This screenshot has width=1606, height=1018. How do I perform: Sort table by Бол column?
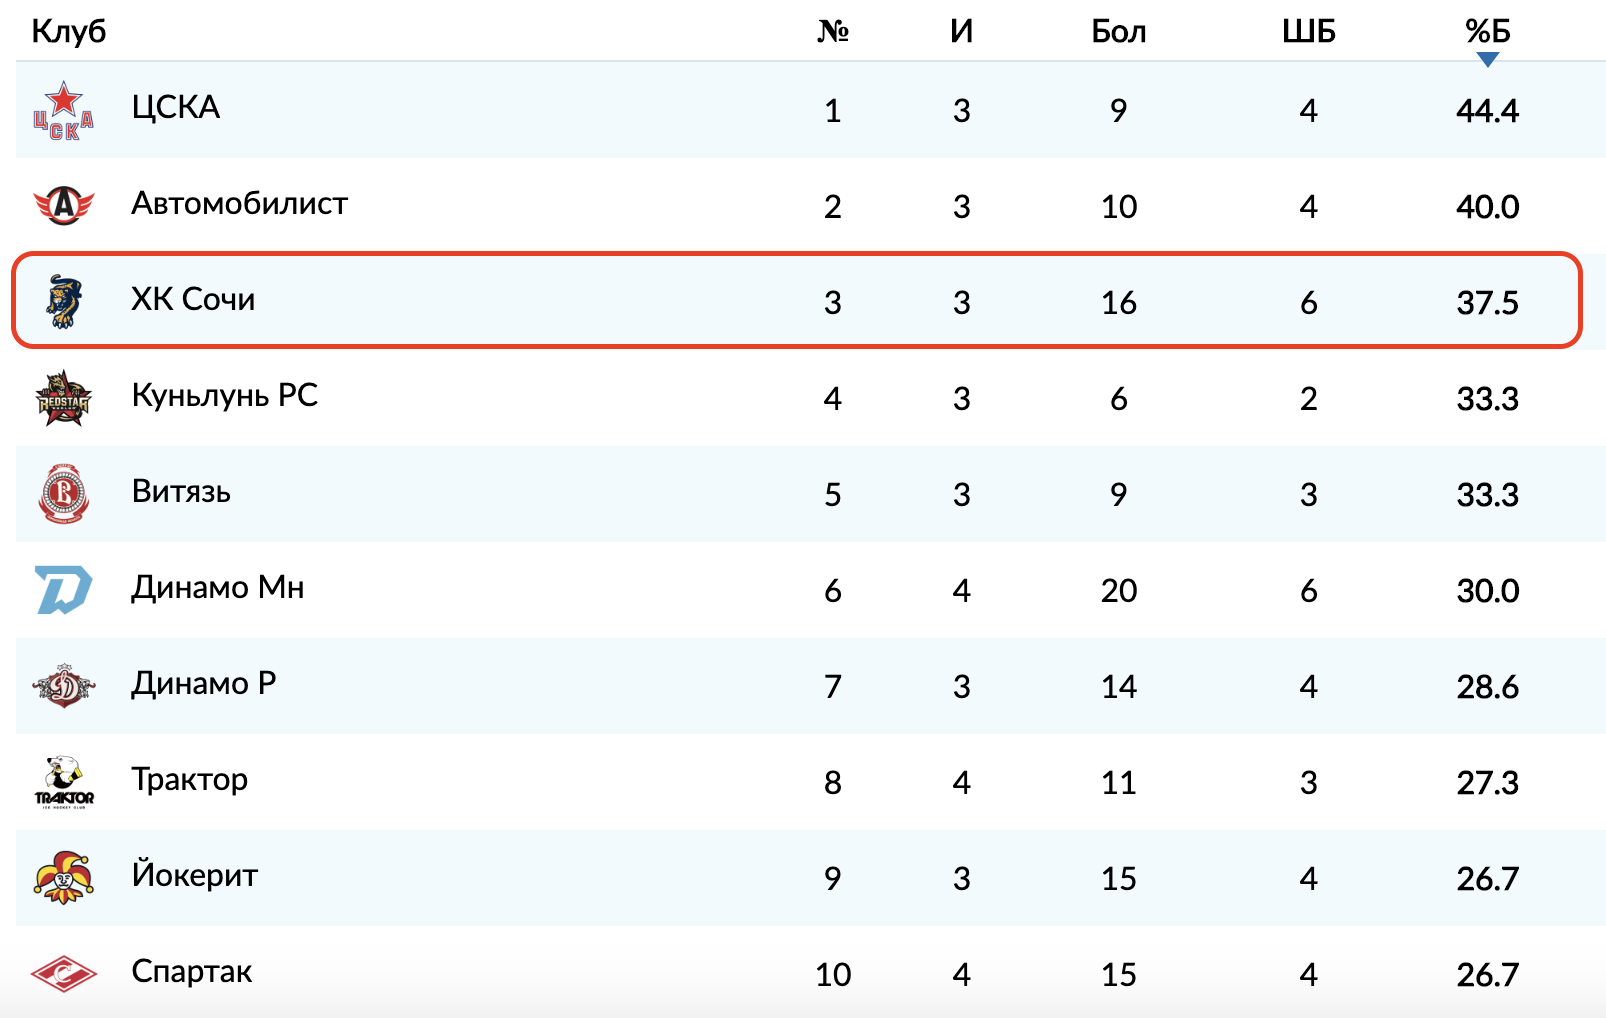click(x=1118, y=31)
